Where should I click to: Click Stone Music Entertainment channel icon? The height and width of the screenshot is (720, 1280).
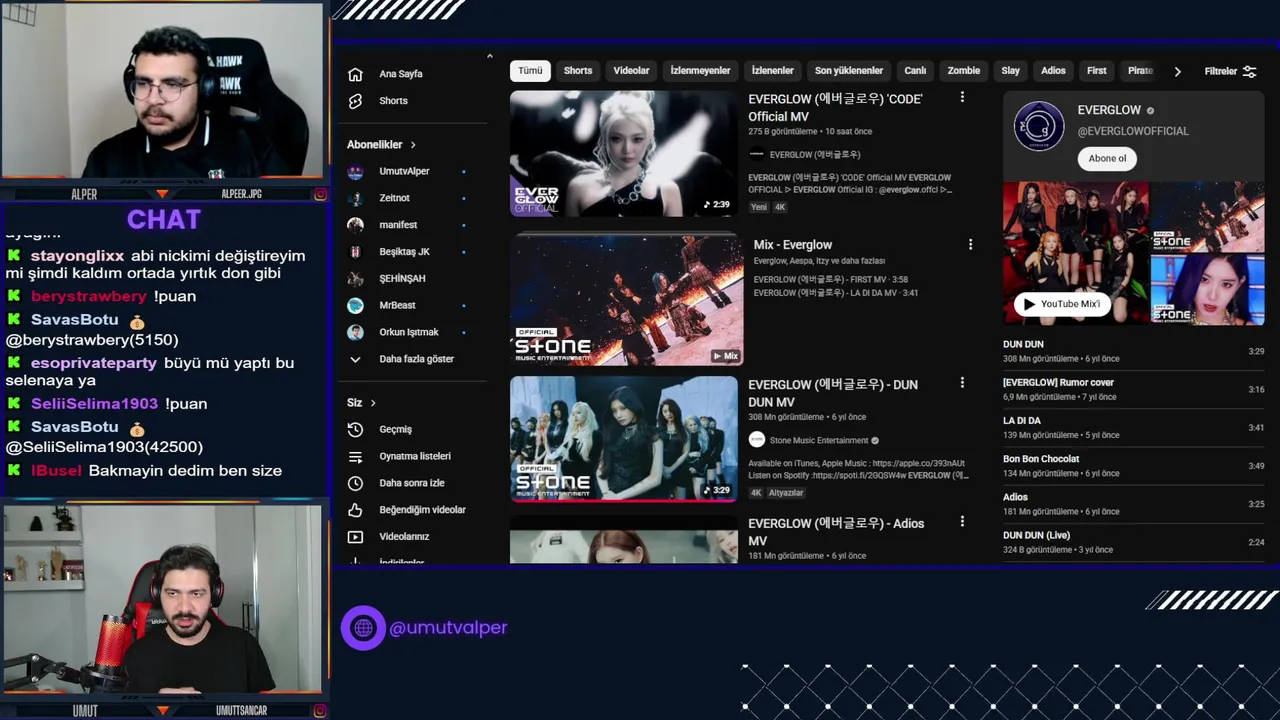757,440
